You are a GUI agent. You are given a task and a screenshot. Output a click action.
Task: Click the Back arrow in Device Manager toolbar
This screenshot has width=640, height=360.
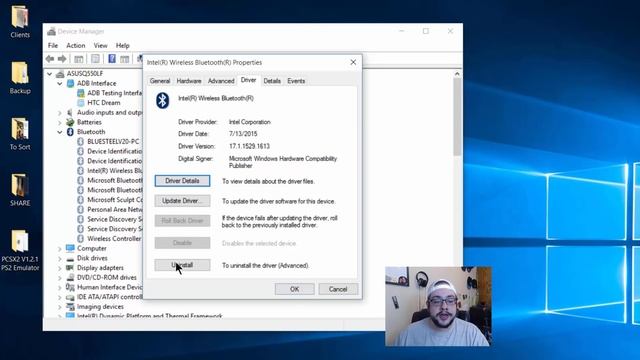coord(50,59)
